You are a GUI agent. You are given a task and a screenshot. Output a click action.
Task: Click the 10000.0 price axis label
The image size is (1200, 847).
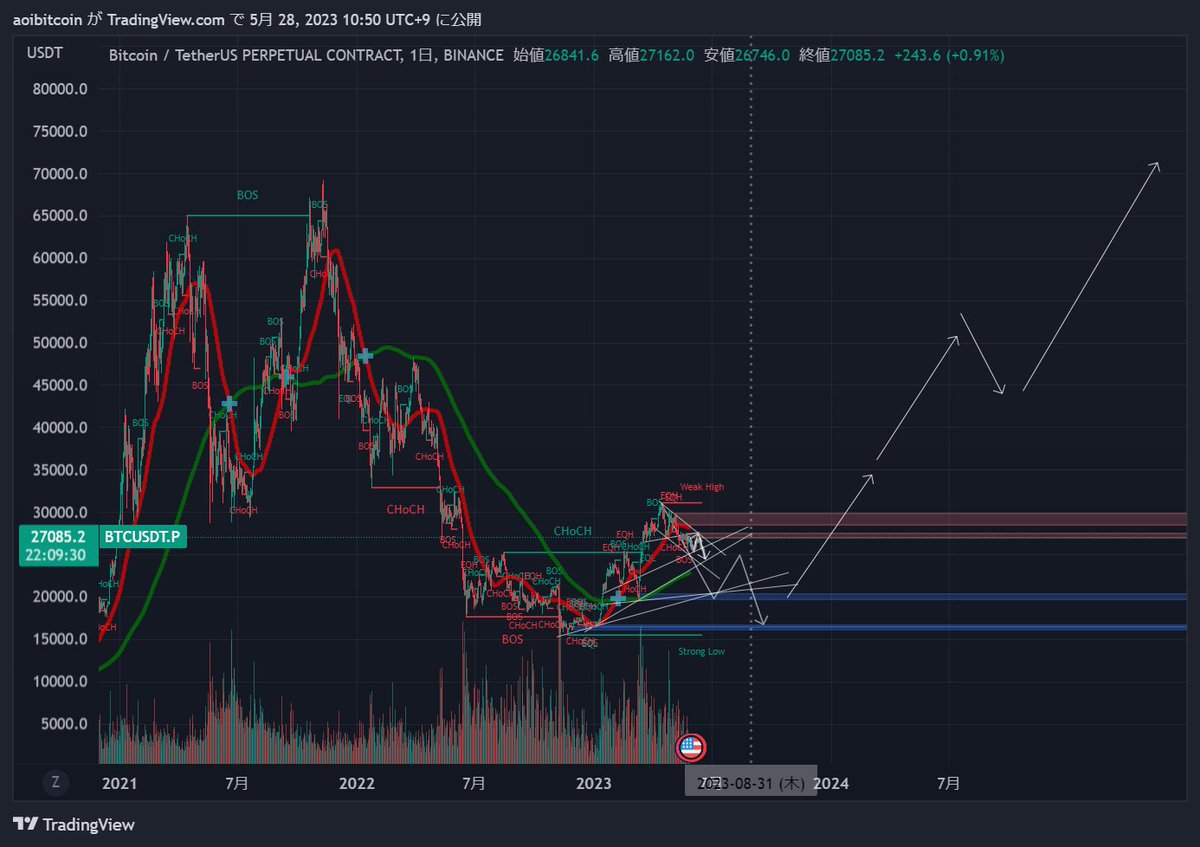tap(61, 682)
